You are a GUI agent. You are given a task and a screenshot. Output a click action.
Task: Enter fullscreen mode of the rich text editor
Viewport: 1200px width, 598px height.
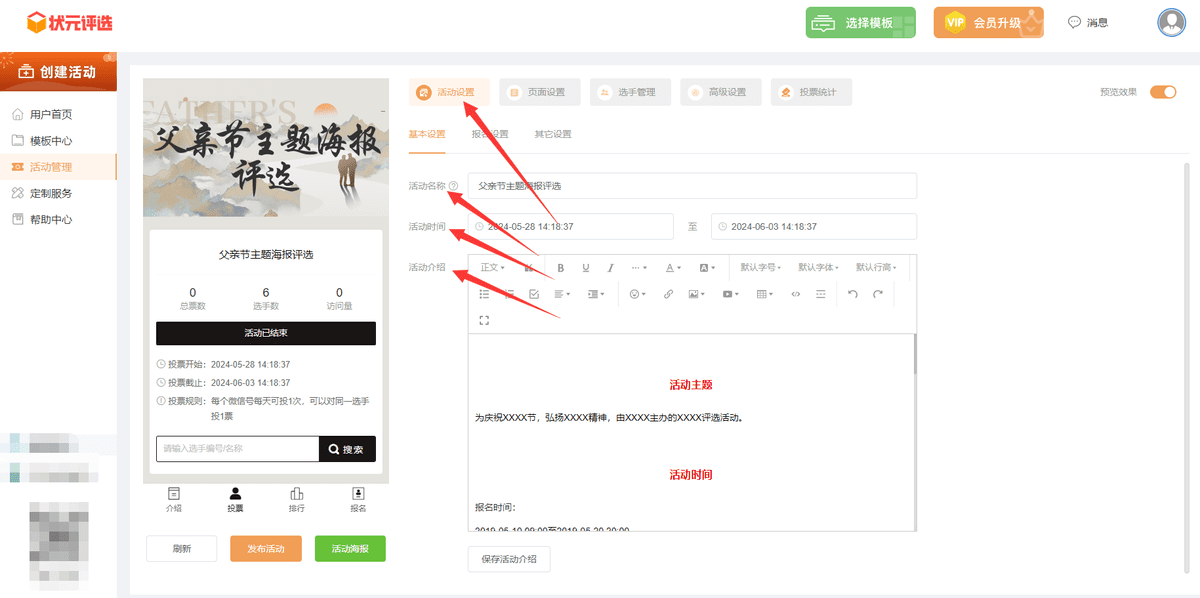(483, 320)
